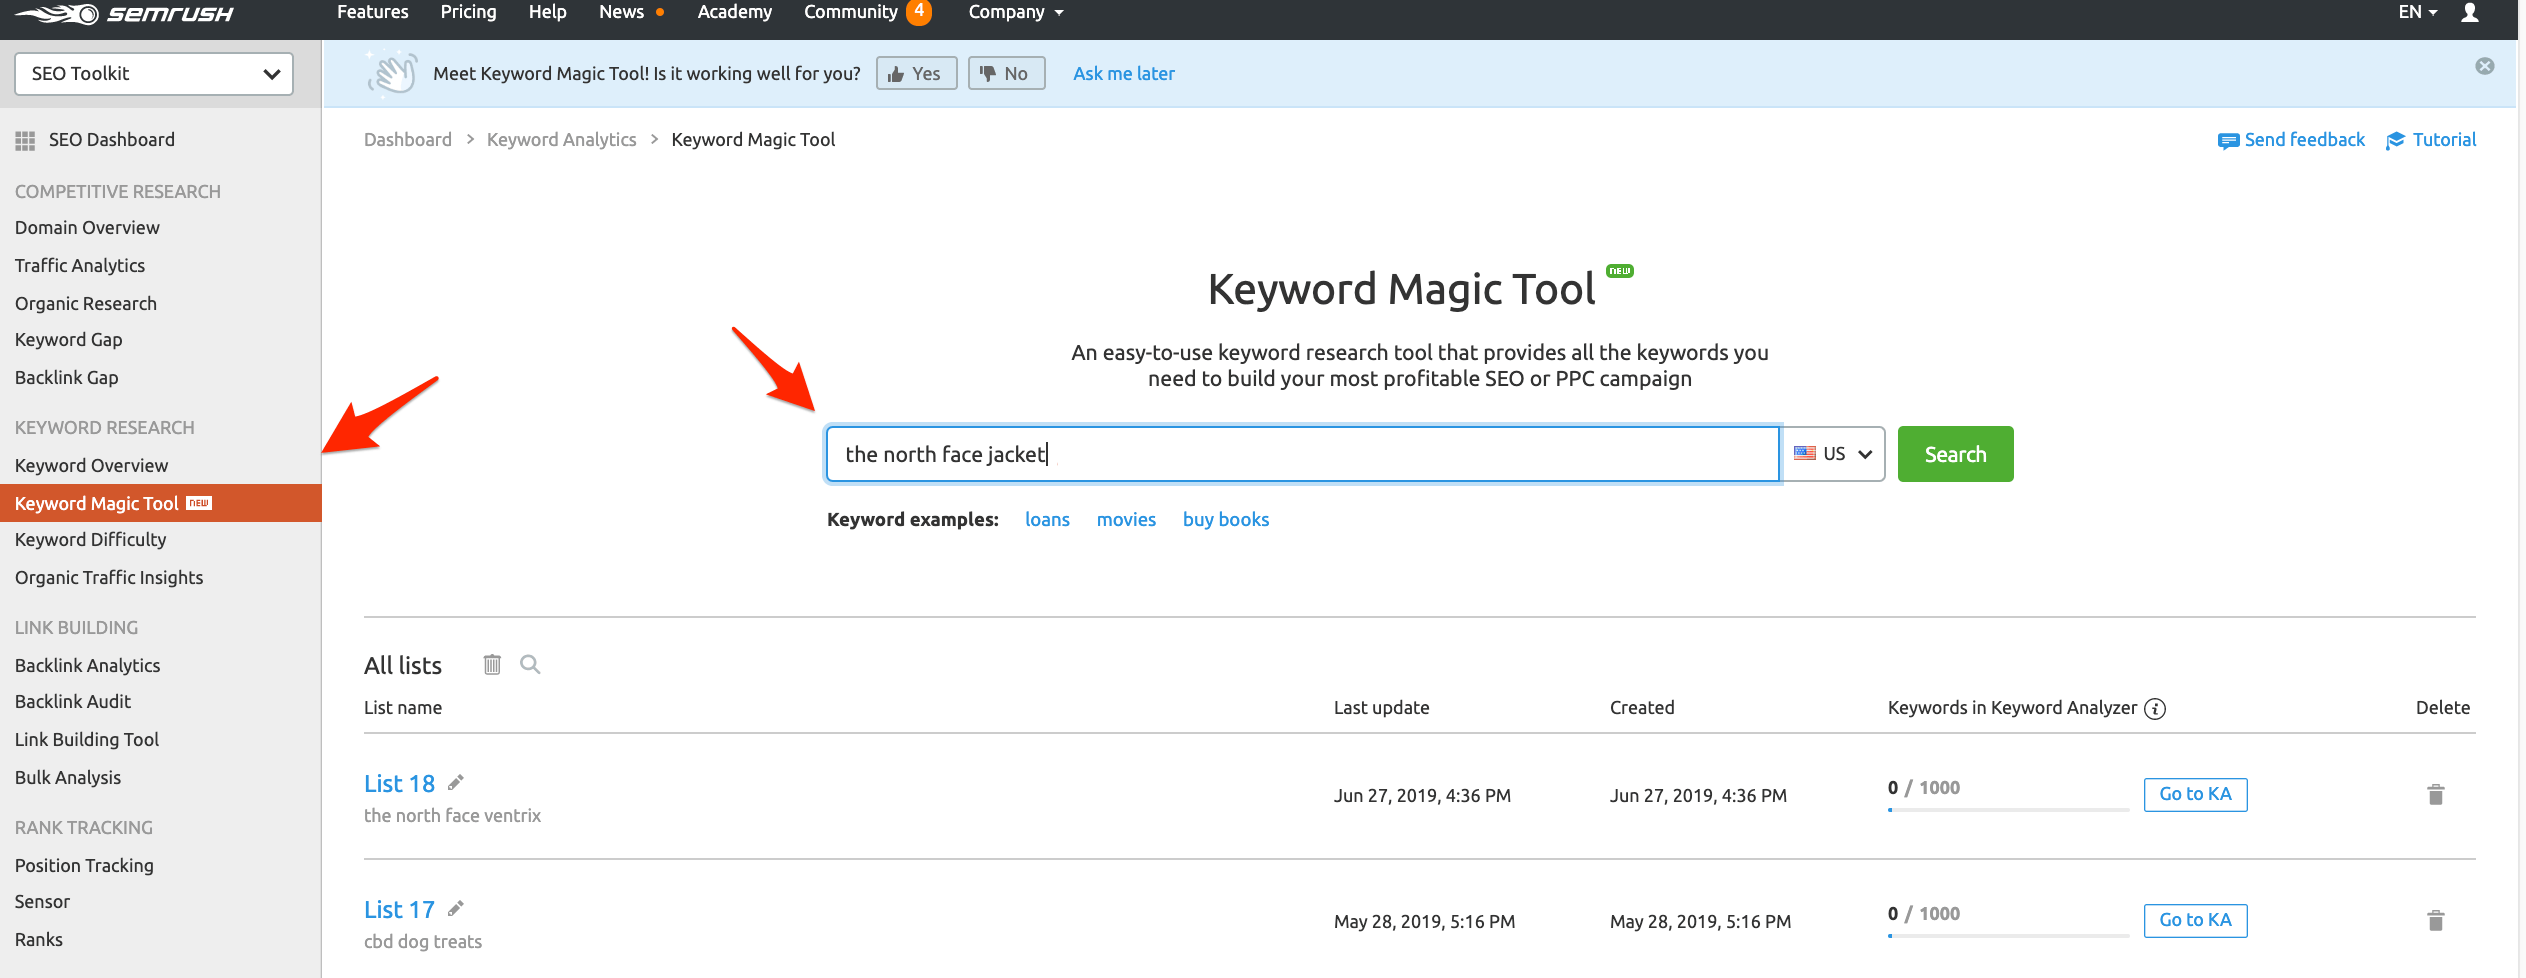Select the movies keyword example
Viewport: 2526px width, 978px height.
1126,519
